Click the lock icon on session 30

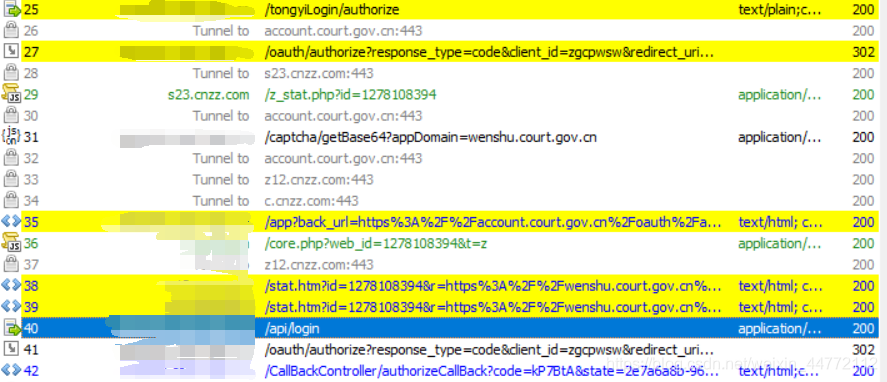pos(11,115)
